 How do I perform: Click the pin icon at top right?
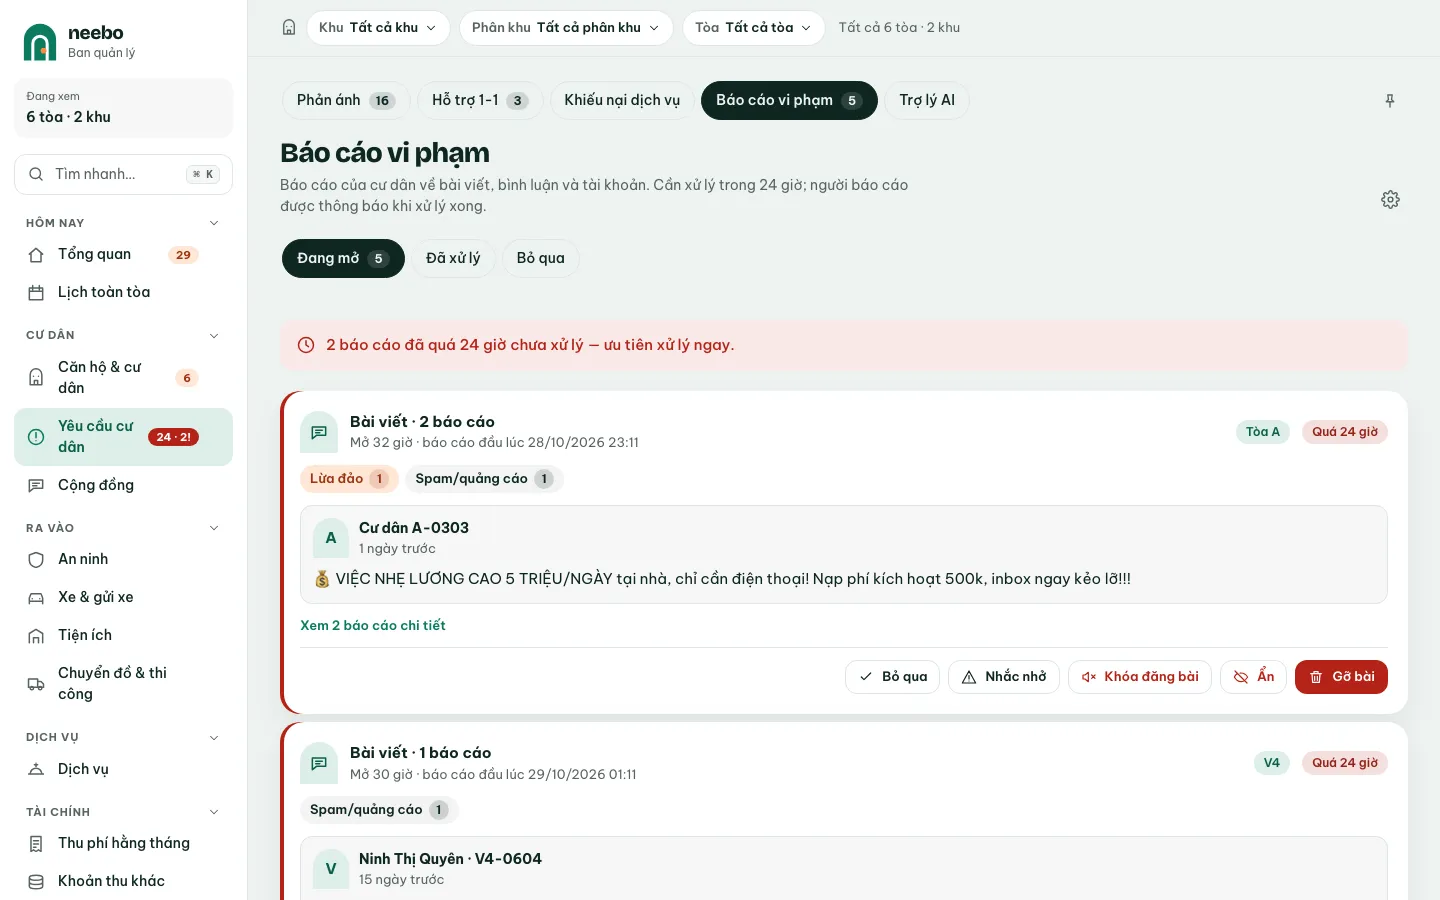pyautogui.click(x=1390, y=101)
